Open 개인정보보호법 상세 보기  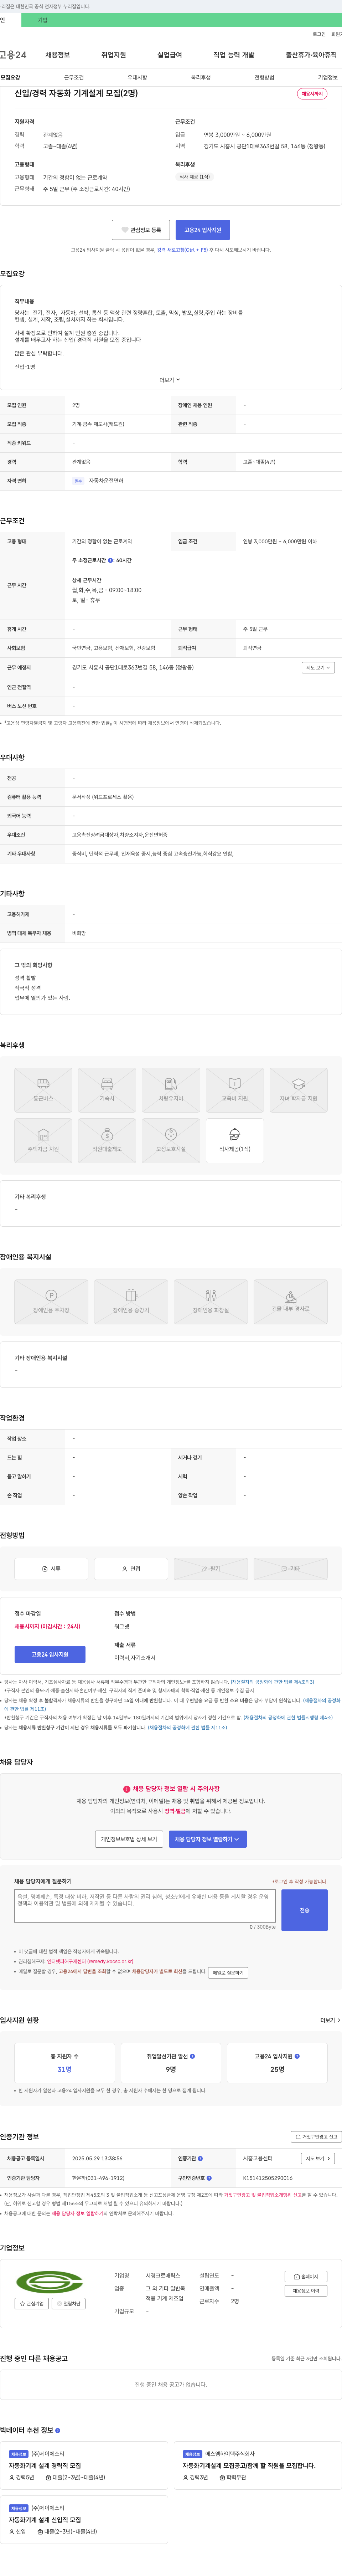(129, 1839)
